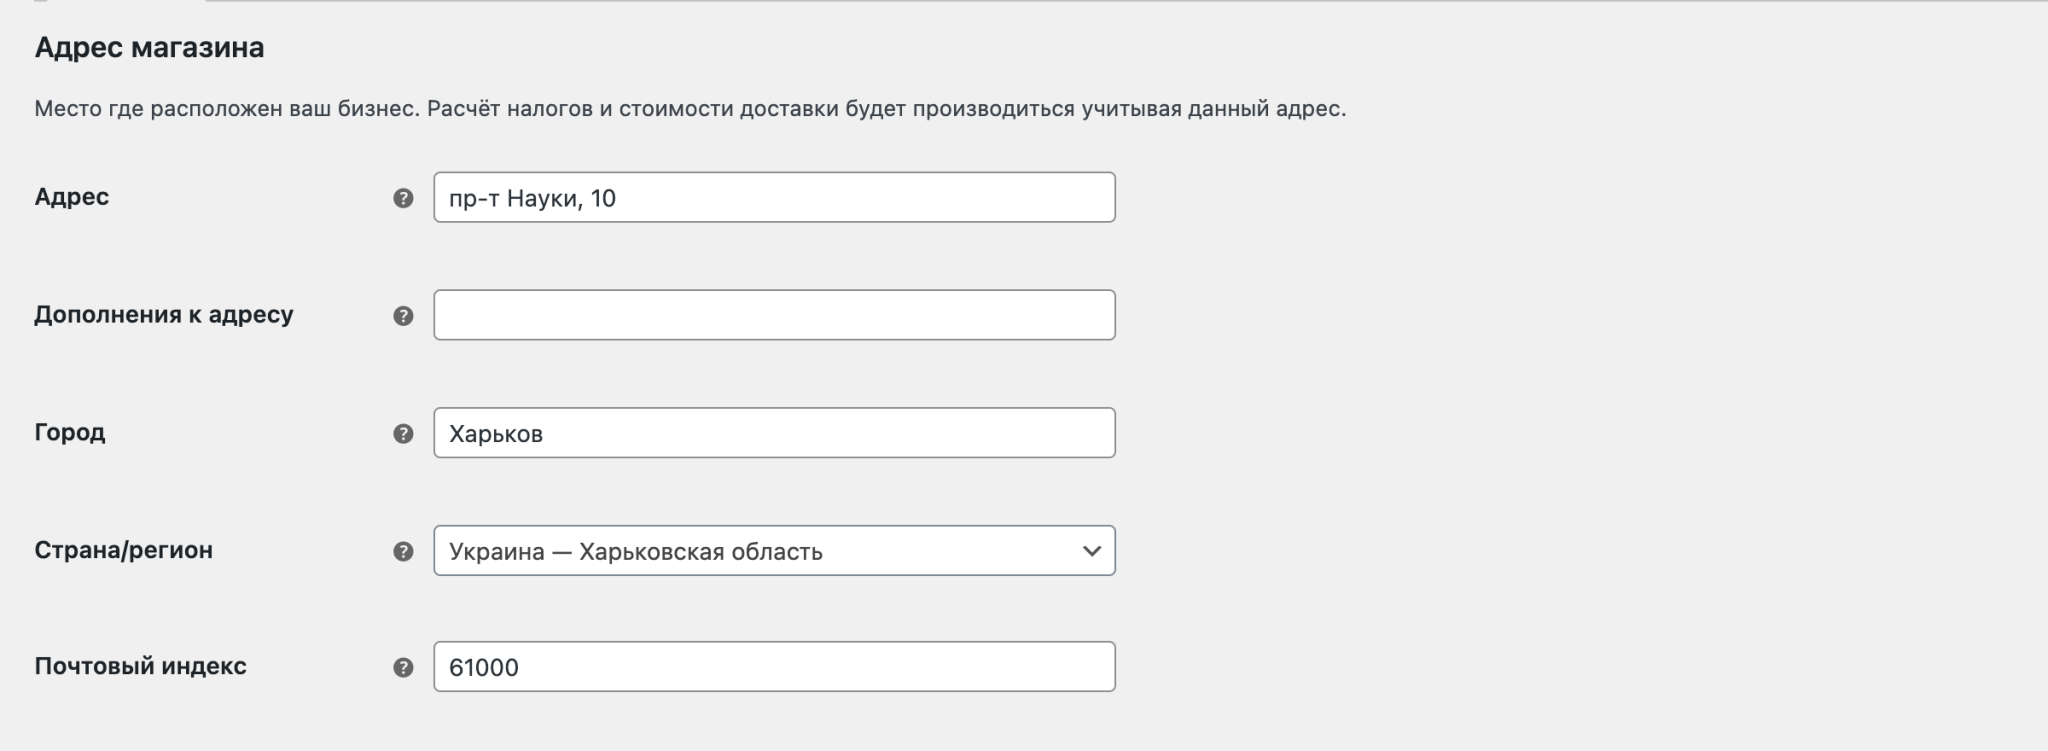2048x751 pixels.
Task: Select the help bubble for the city row
Action: (x=401, y=433)
